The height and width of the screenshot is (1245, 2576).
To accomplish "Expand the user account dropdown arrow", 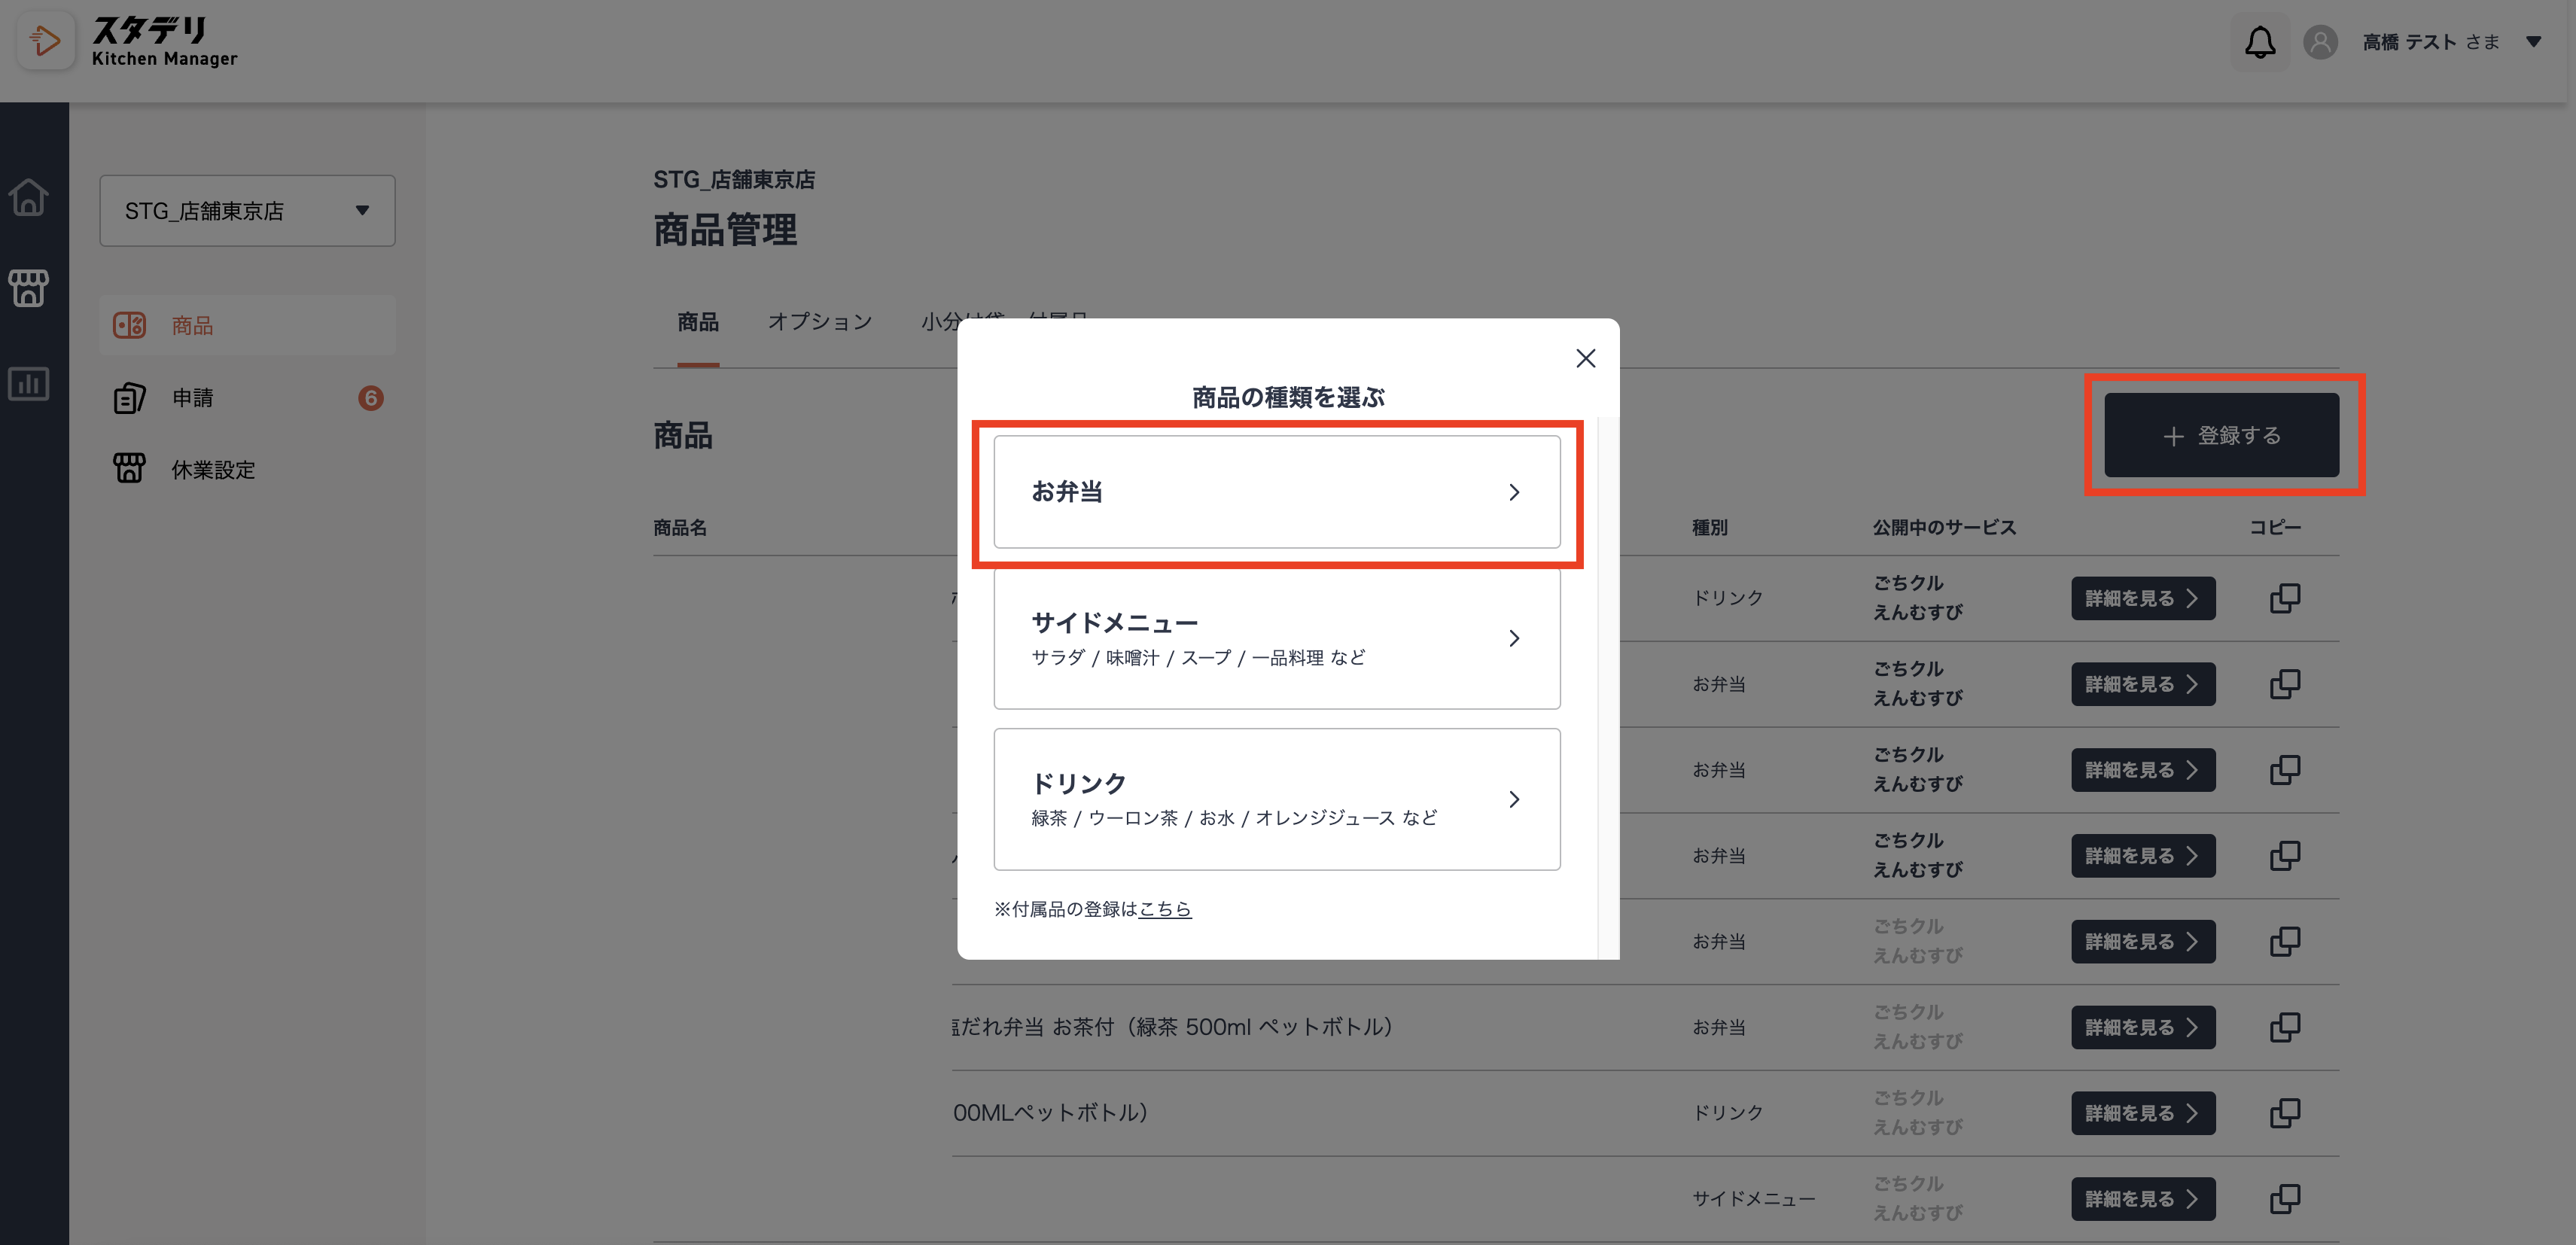I will tap(2534, 42).
